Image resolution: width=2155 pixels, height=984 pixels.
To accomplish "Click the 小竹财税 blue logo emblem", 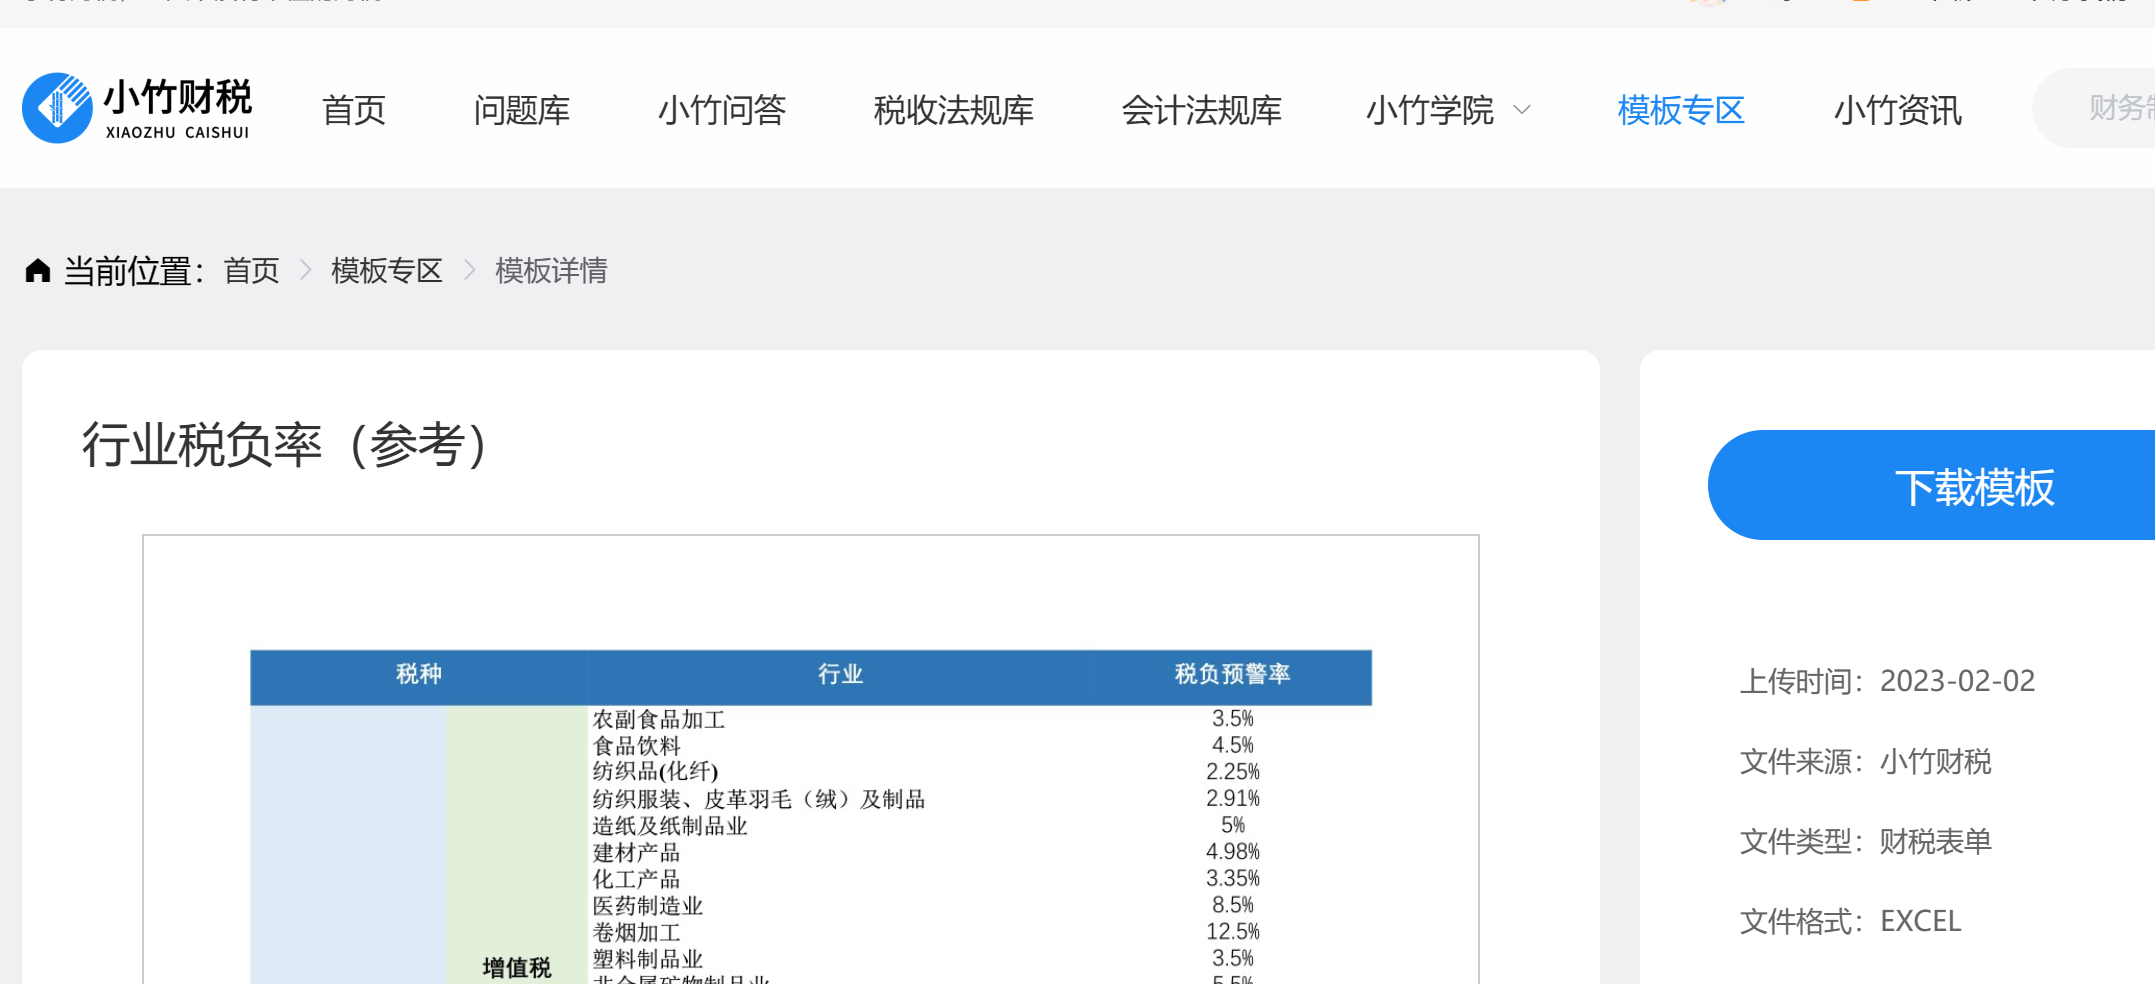I will coord(58,108).
